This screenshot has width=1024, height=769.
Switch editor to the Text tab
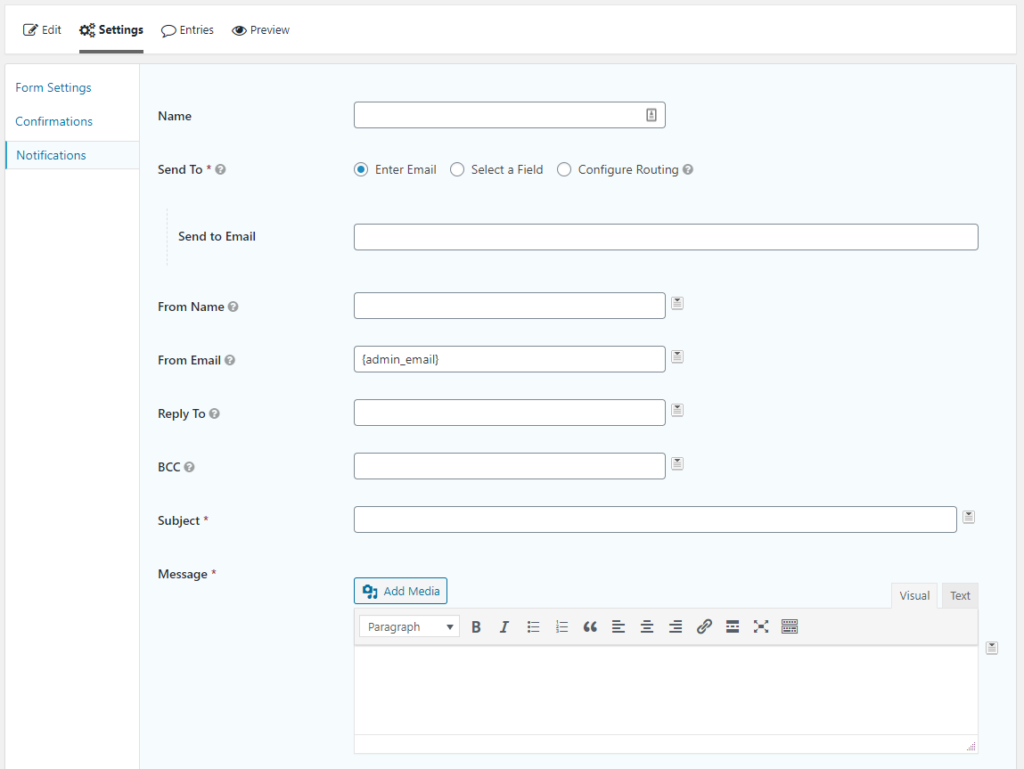click(x=960, y=596)
